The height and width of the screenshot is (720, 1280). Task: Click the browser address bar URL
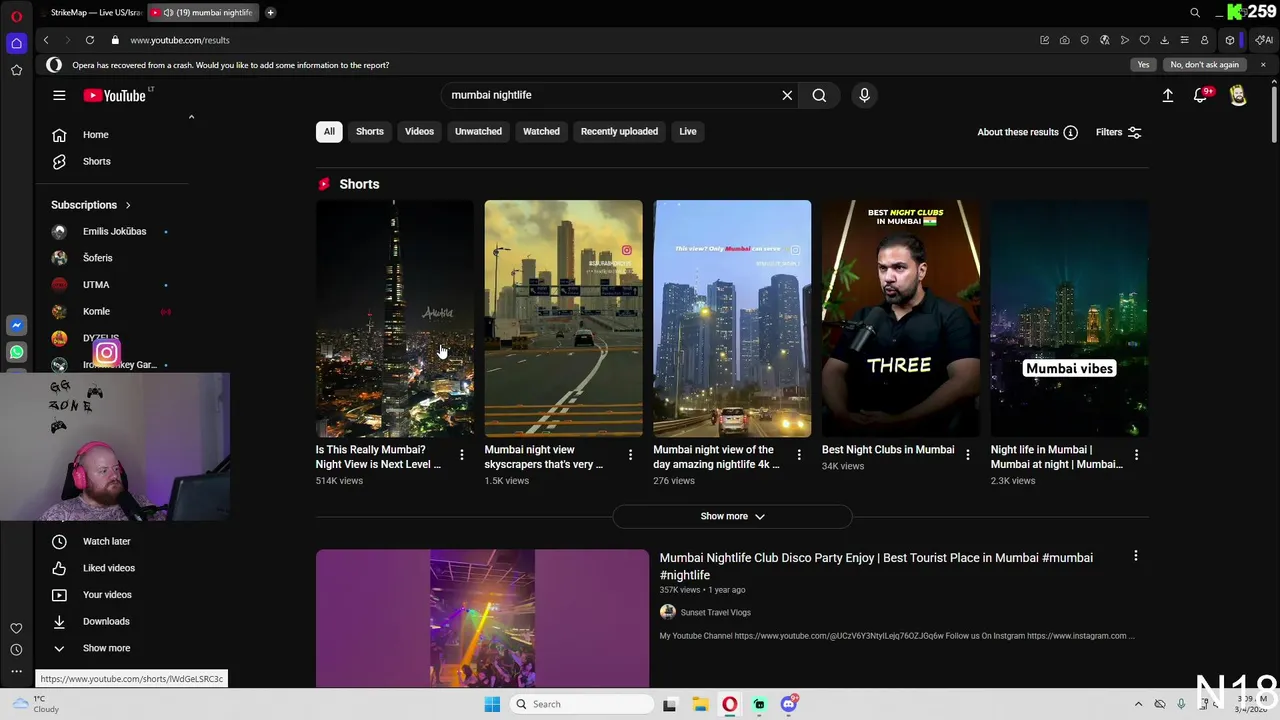pyautogui.click(x=180, y=40)
